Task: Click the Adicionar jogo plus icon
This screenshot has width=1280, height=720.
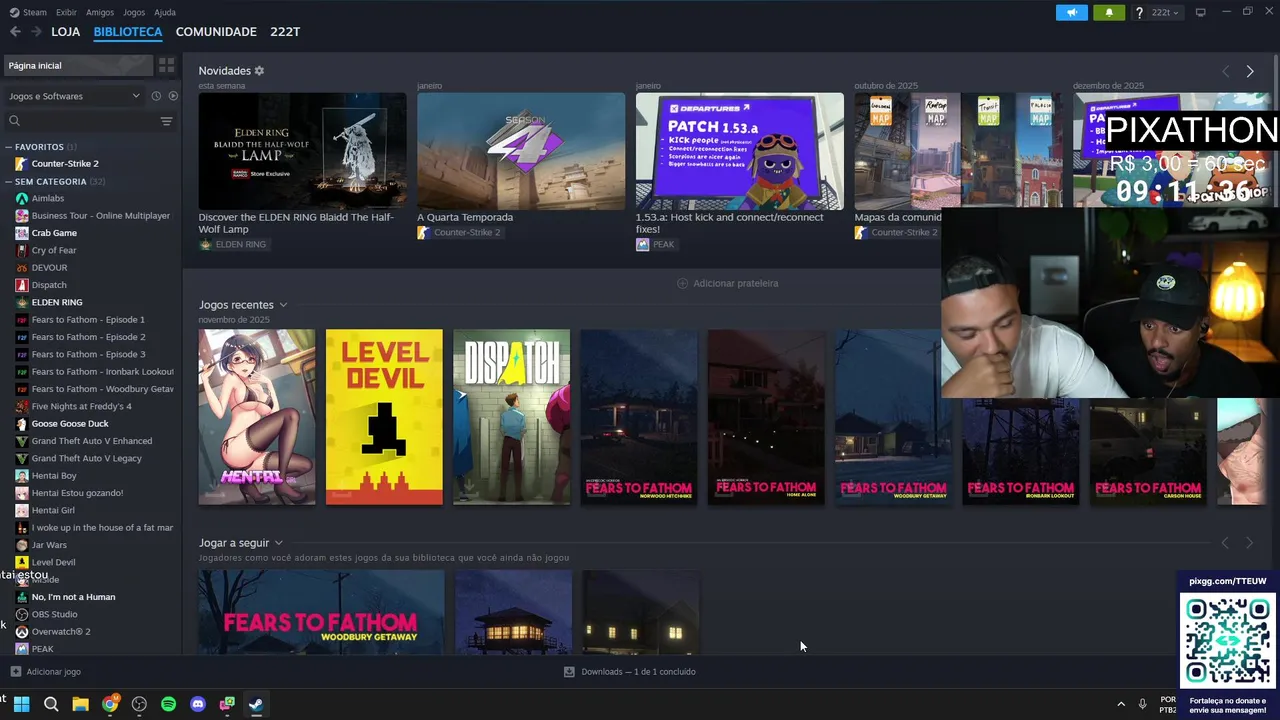Action: pos(15,672)
